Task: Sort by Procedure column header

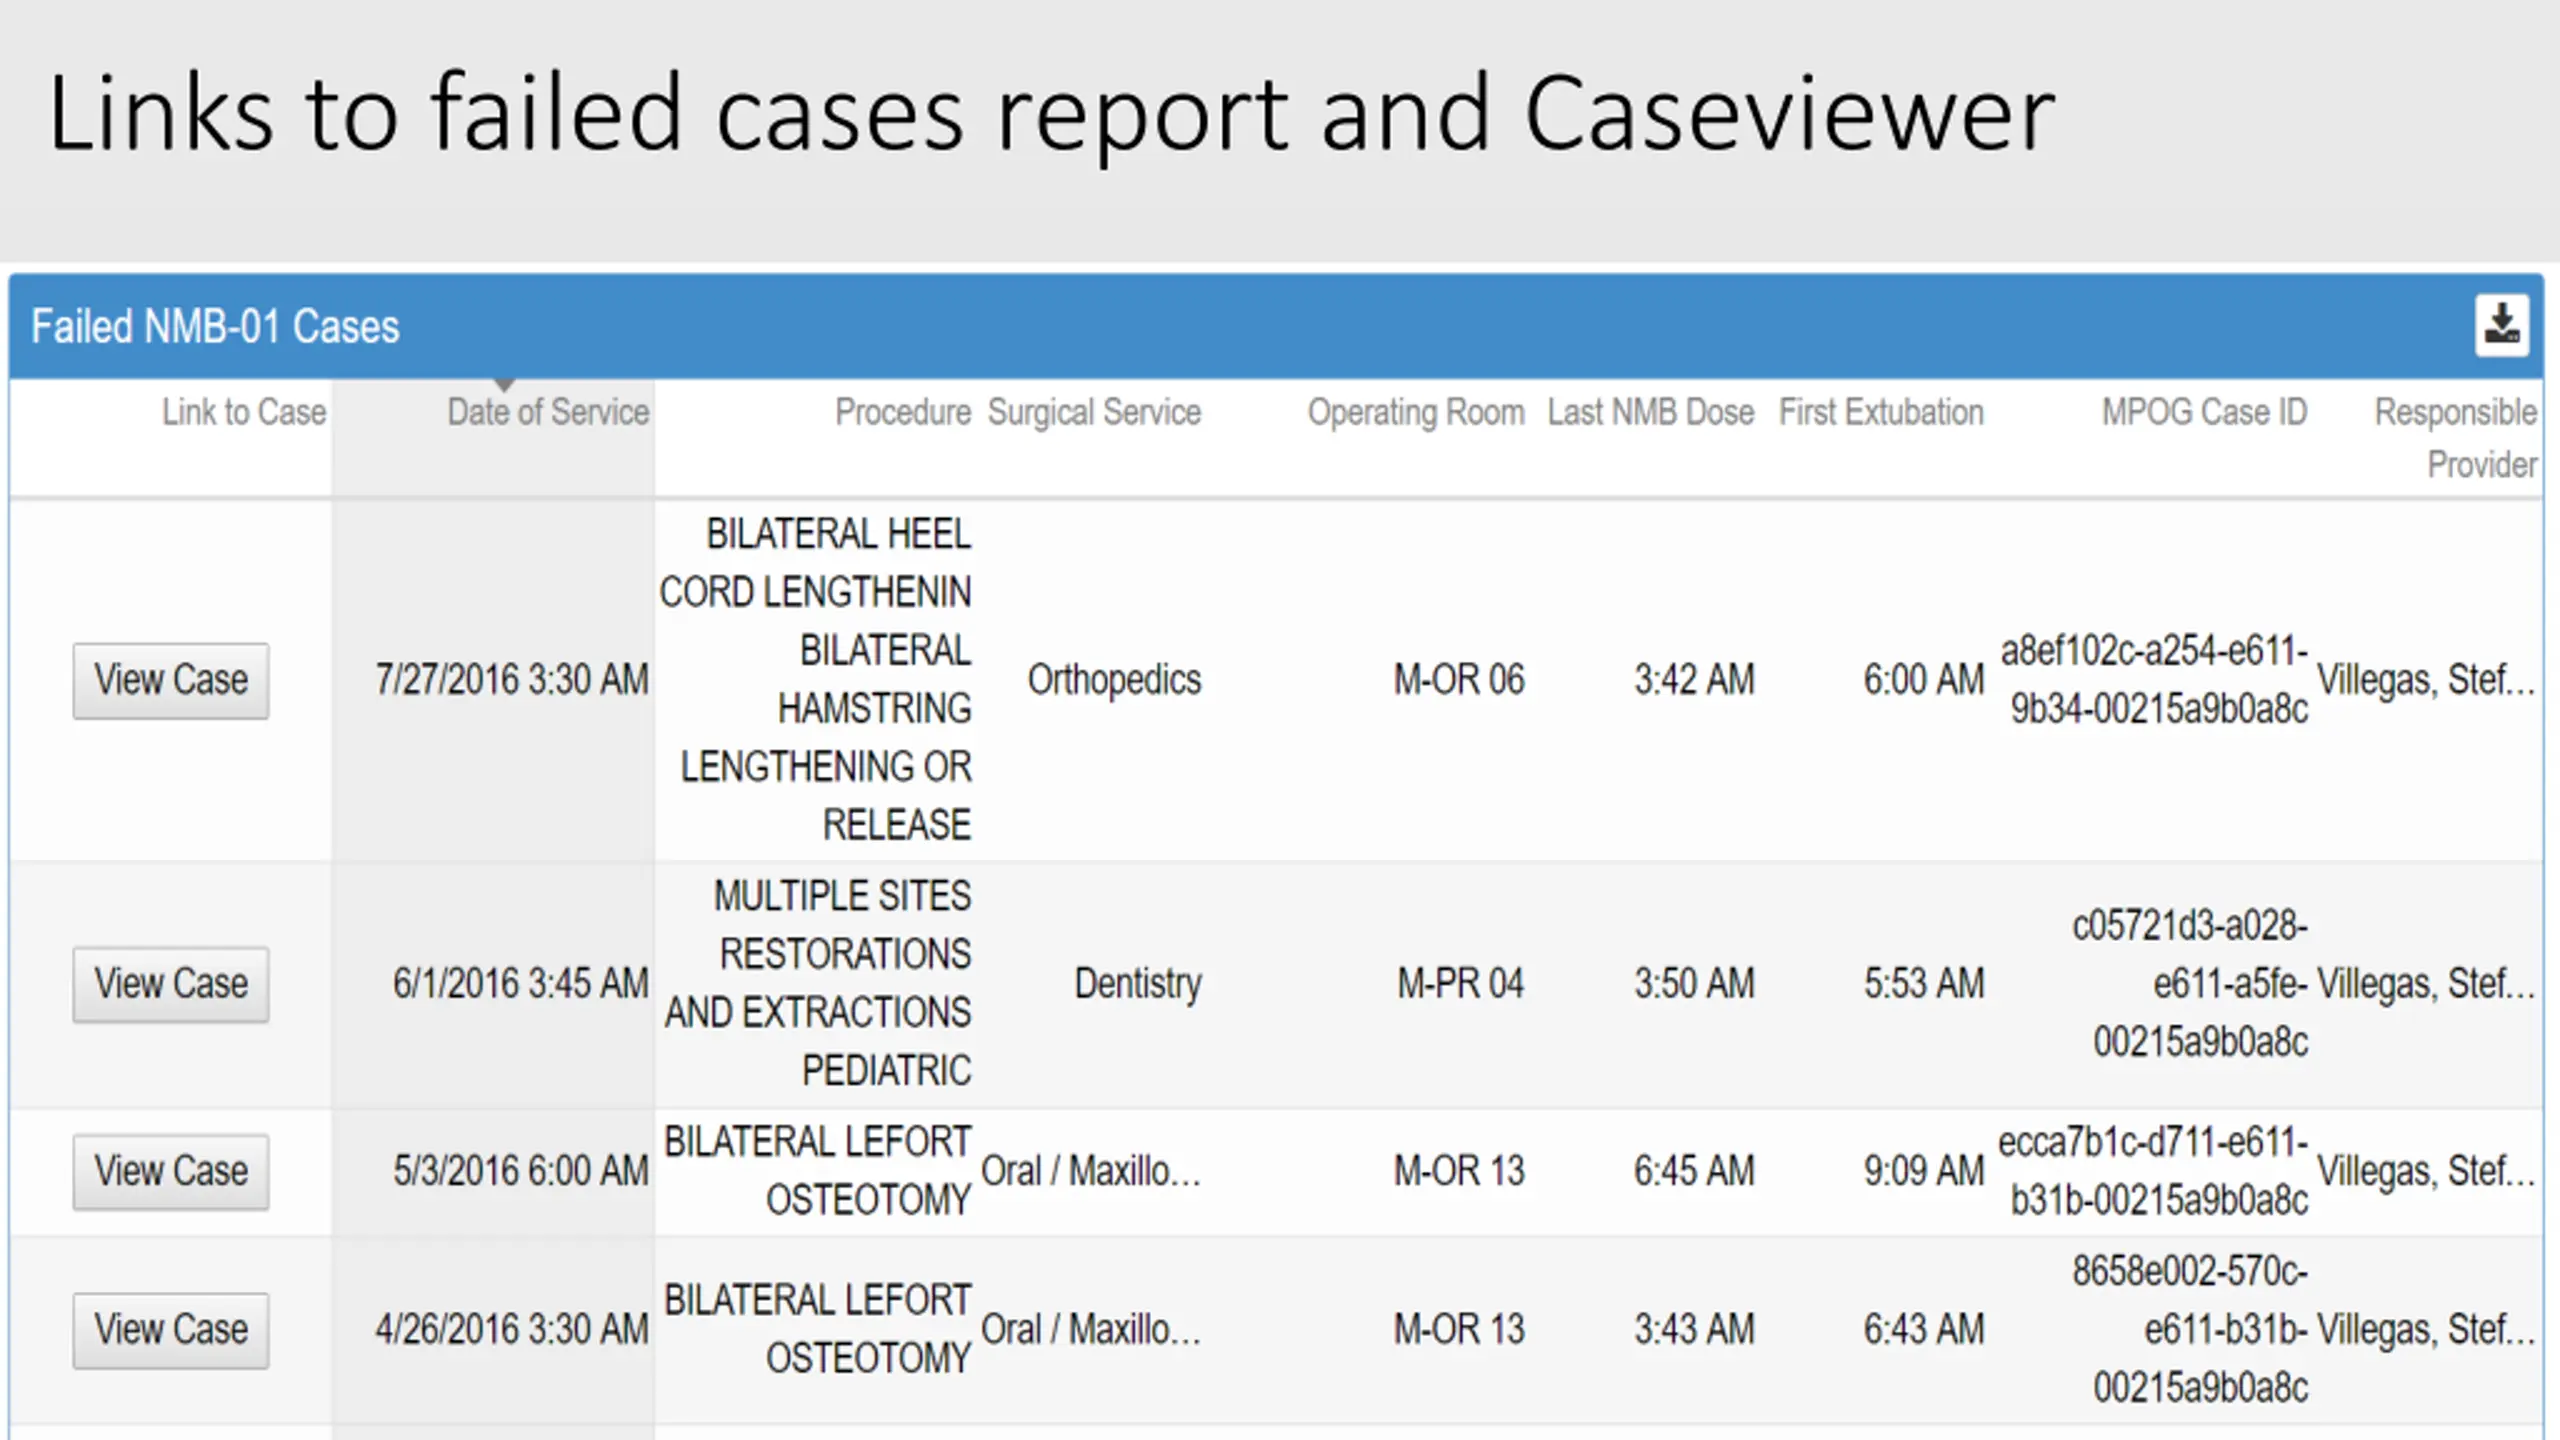Action: [x=902, y=412]
